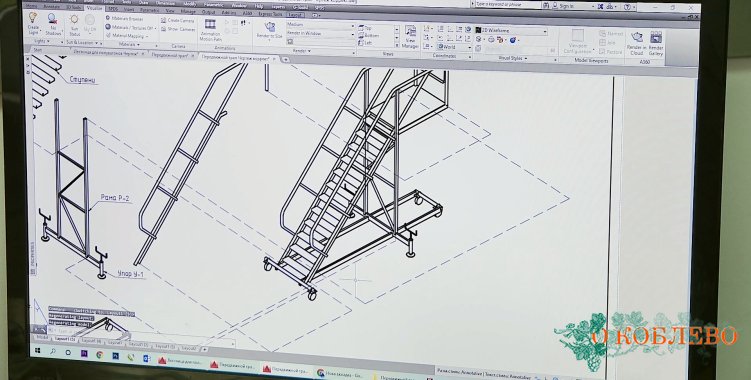Select the No Shadows icon

coord(53,25)
